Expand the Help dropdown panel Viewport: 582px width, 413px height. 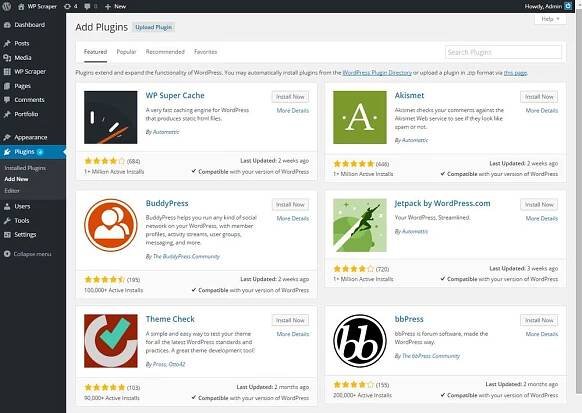[550, 19]
